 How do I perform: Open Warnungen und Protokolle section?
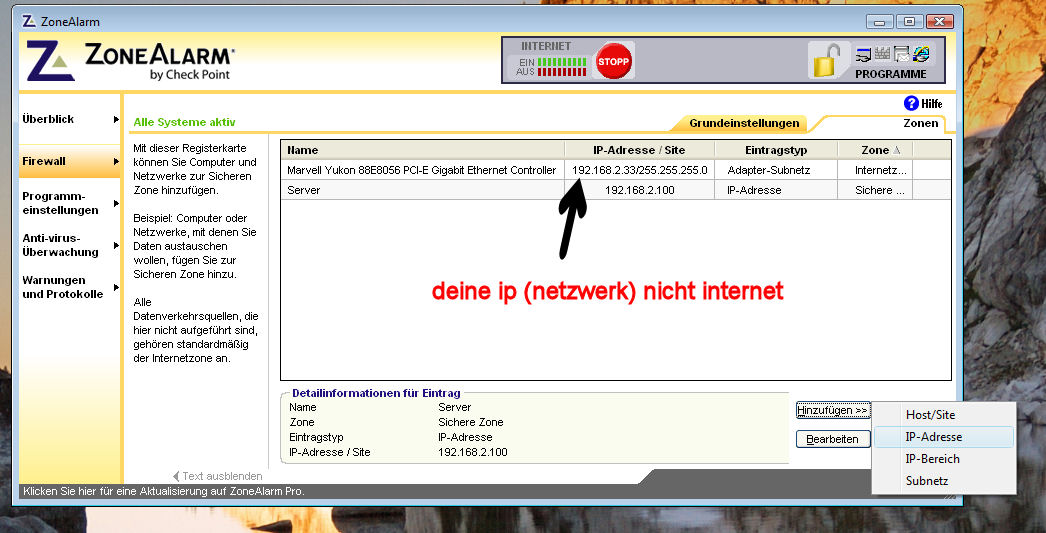click(x=63, y=287)
